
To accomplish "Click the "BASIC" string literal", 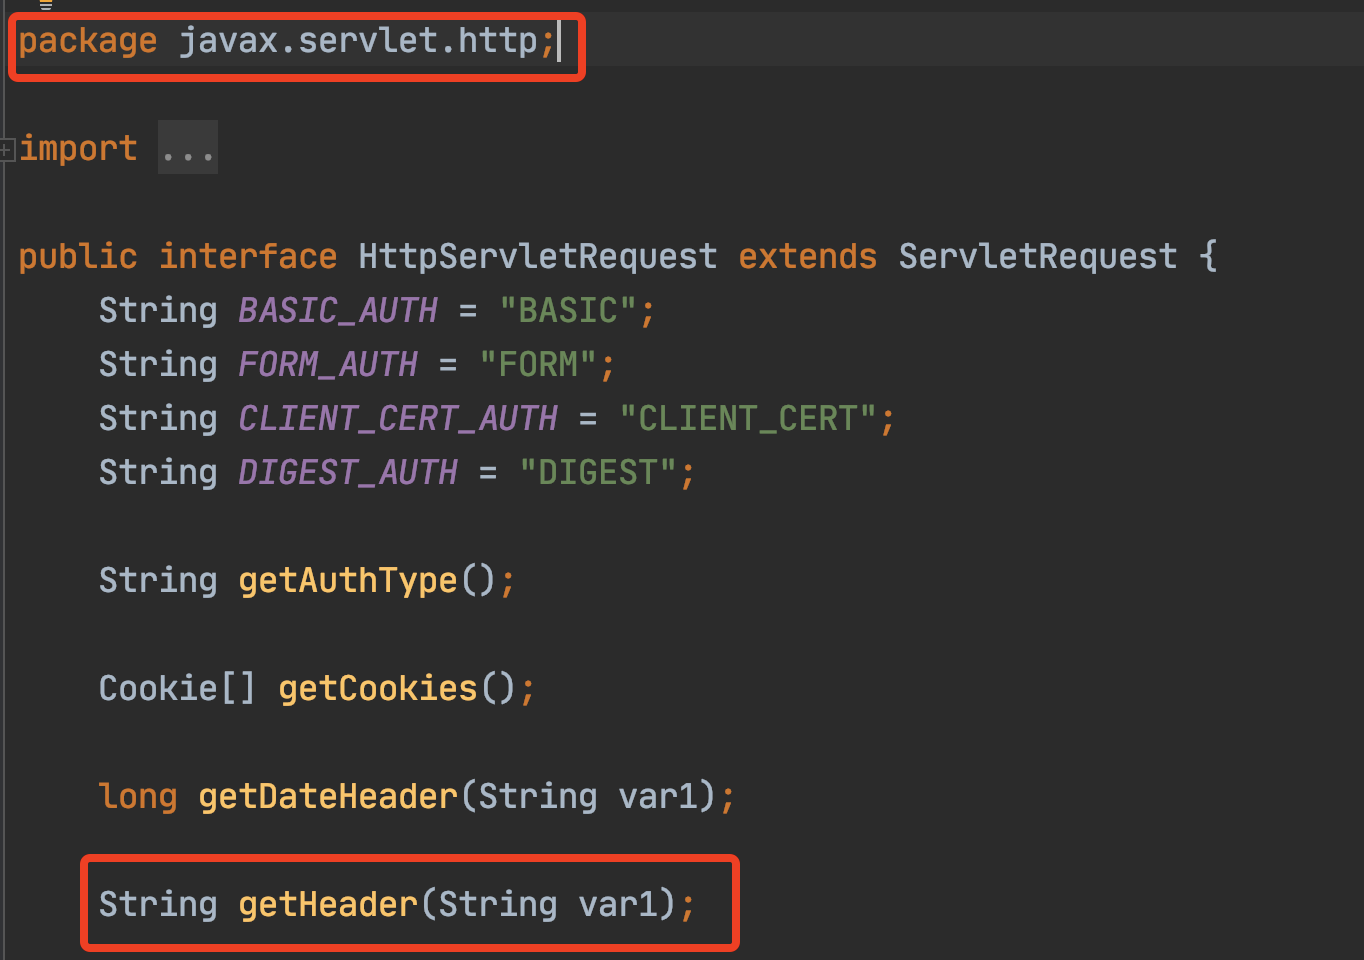I will [567, 311].
